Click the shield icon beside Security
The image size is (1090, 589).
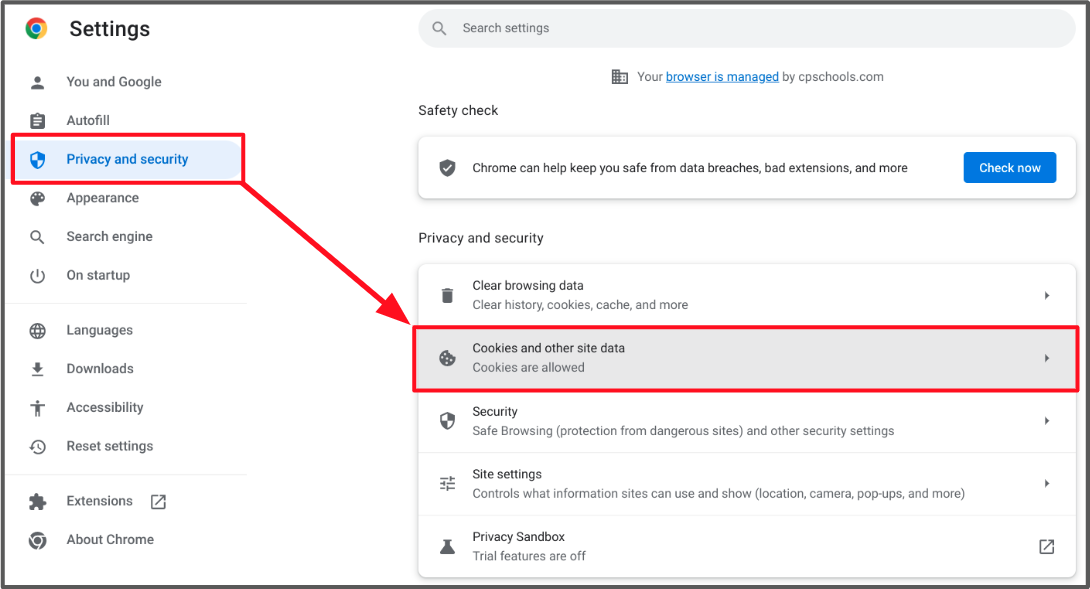pos(446,420)
